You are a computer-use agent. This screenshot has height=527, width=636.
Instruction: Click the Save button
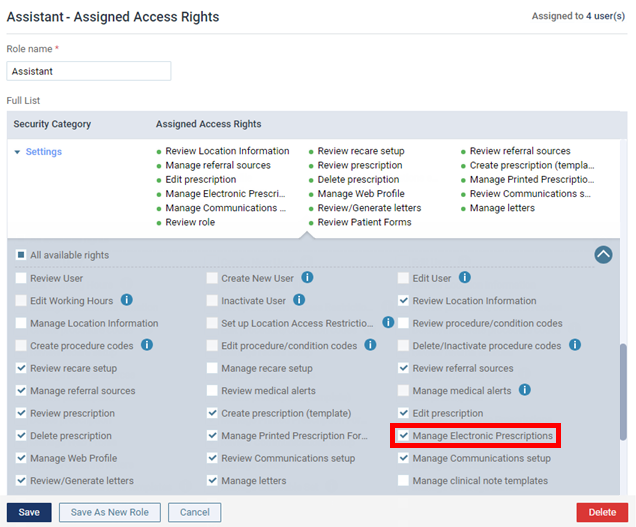coord(29,512)
